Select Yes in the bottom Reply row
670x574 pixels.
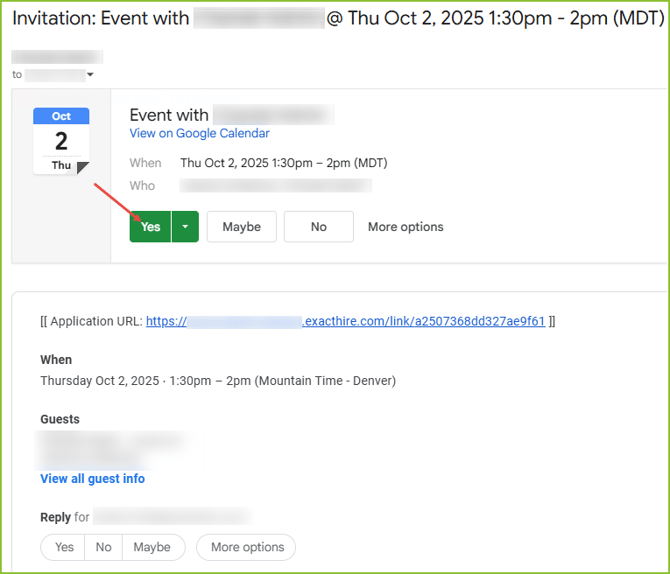(64, 547)
